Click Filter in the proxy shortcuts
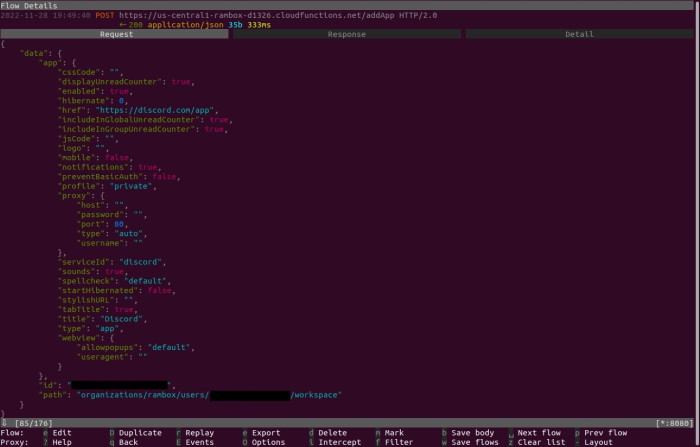This screenshot has height=447, width=700. coord(399,441)
